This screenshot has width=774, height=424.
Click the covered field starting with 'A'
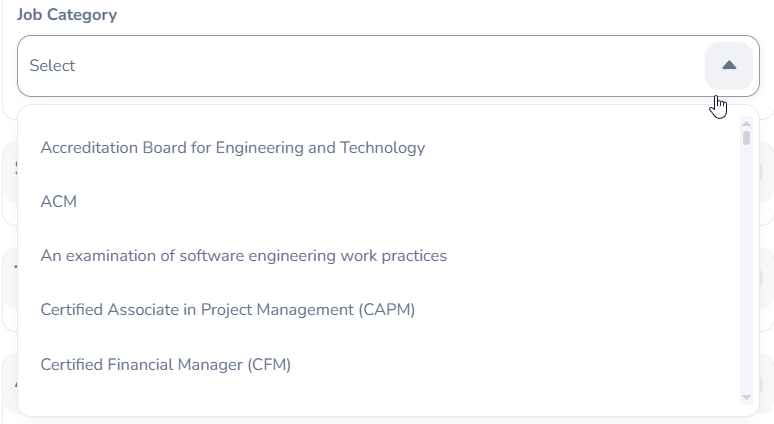11,384
